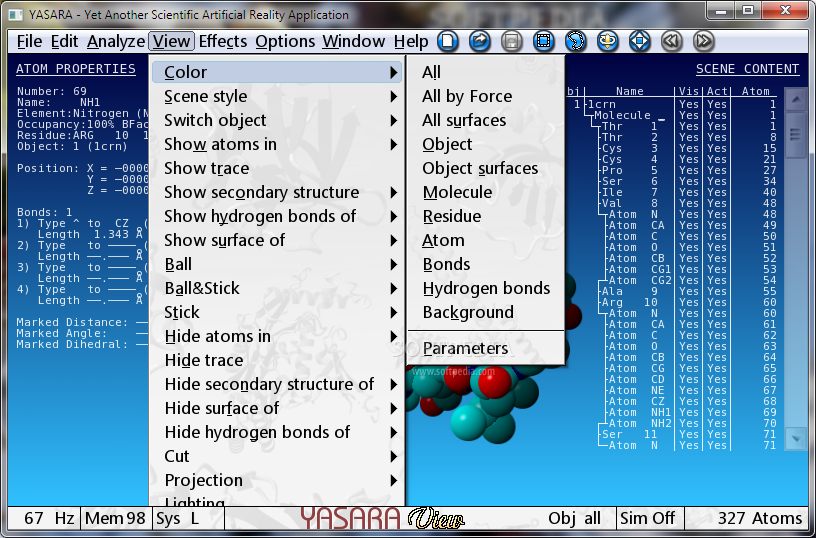The image size is (816, 538).
Task: Expand the Stick submenu
Action: pyautogui.click(x=277, y=312)
